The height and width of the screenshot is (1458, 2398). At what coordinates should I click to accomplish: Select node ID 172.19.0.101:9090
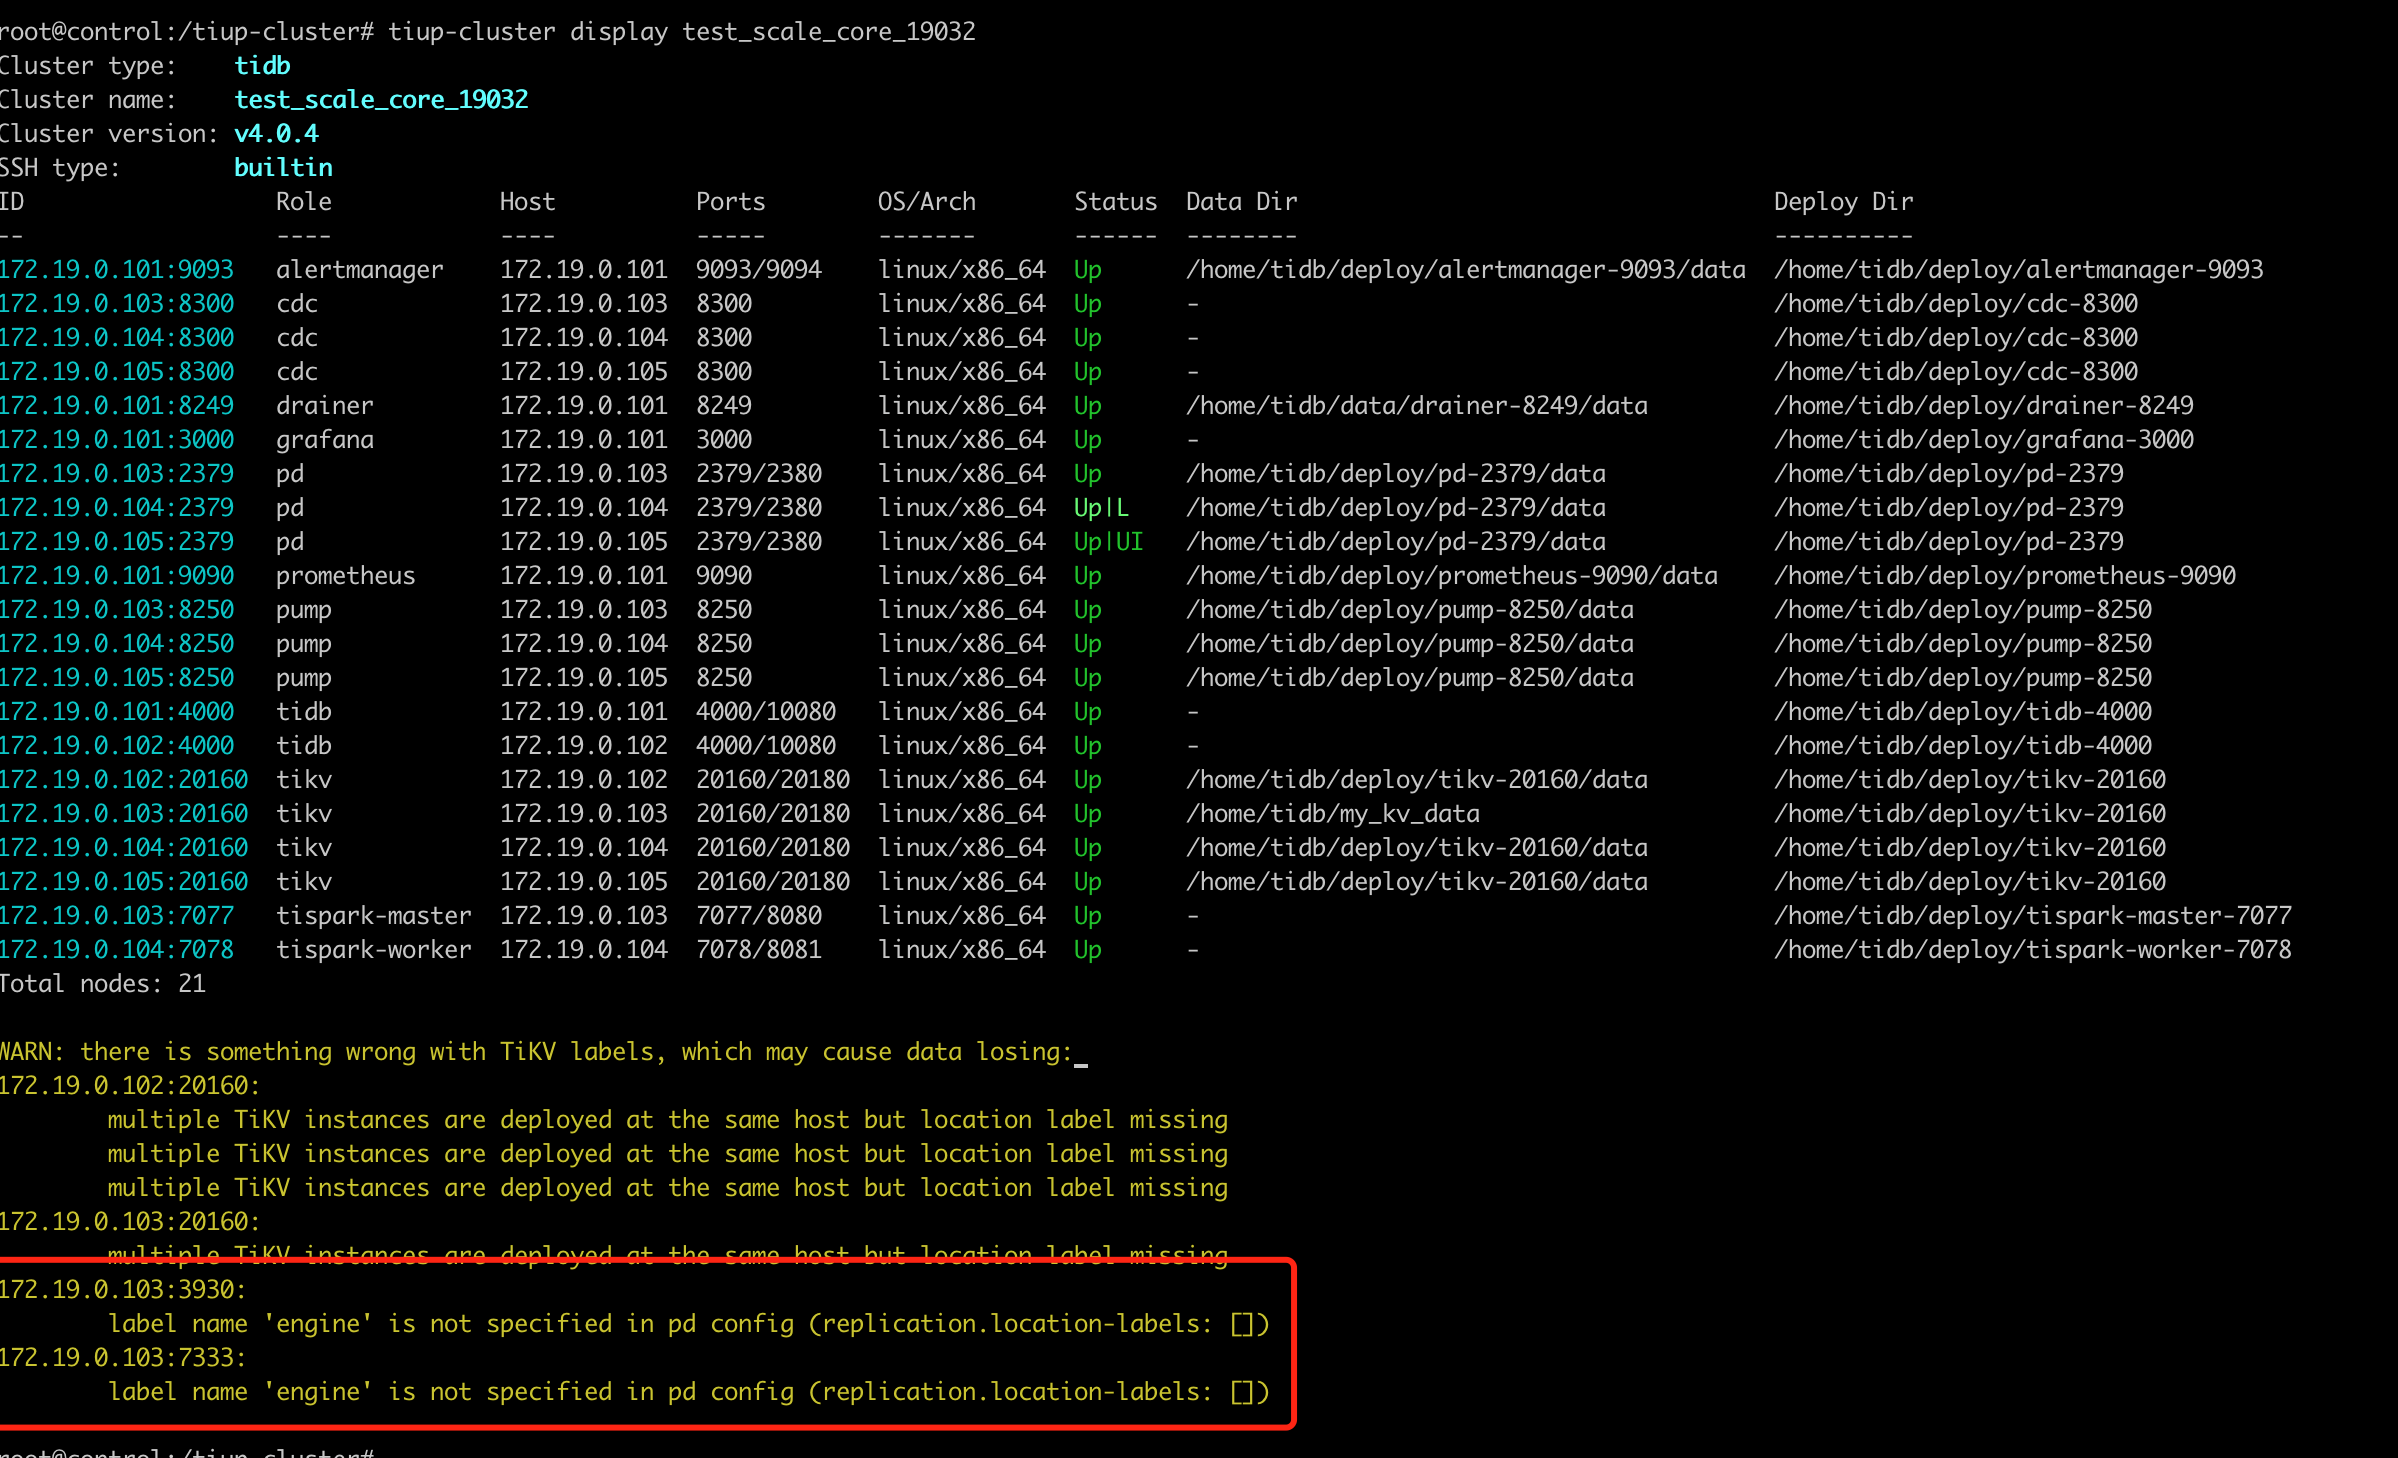click(116, 575)
